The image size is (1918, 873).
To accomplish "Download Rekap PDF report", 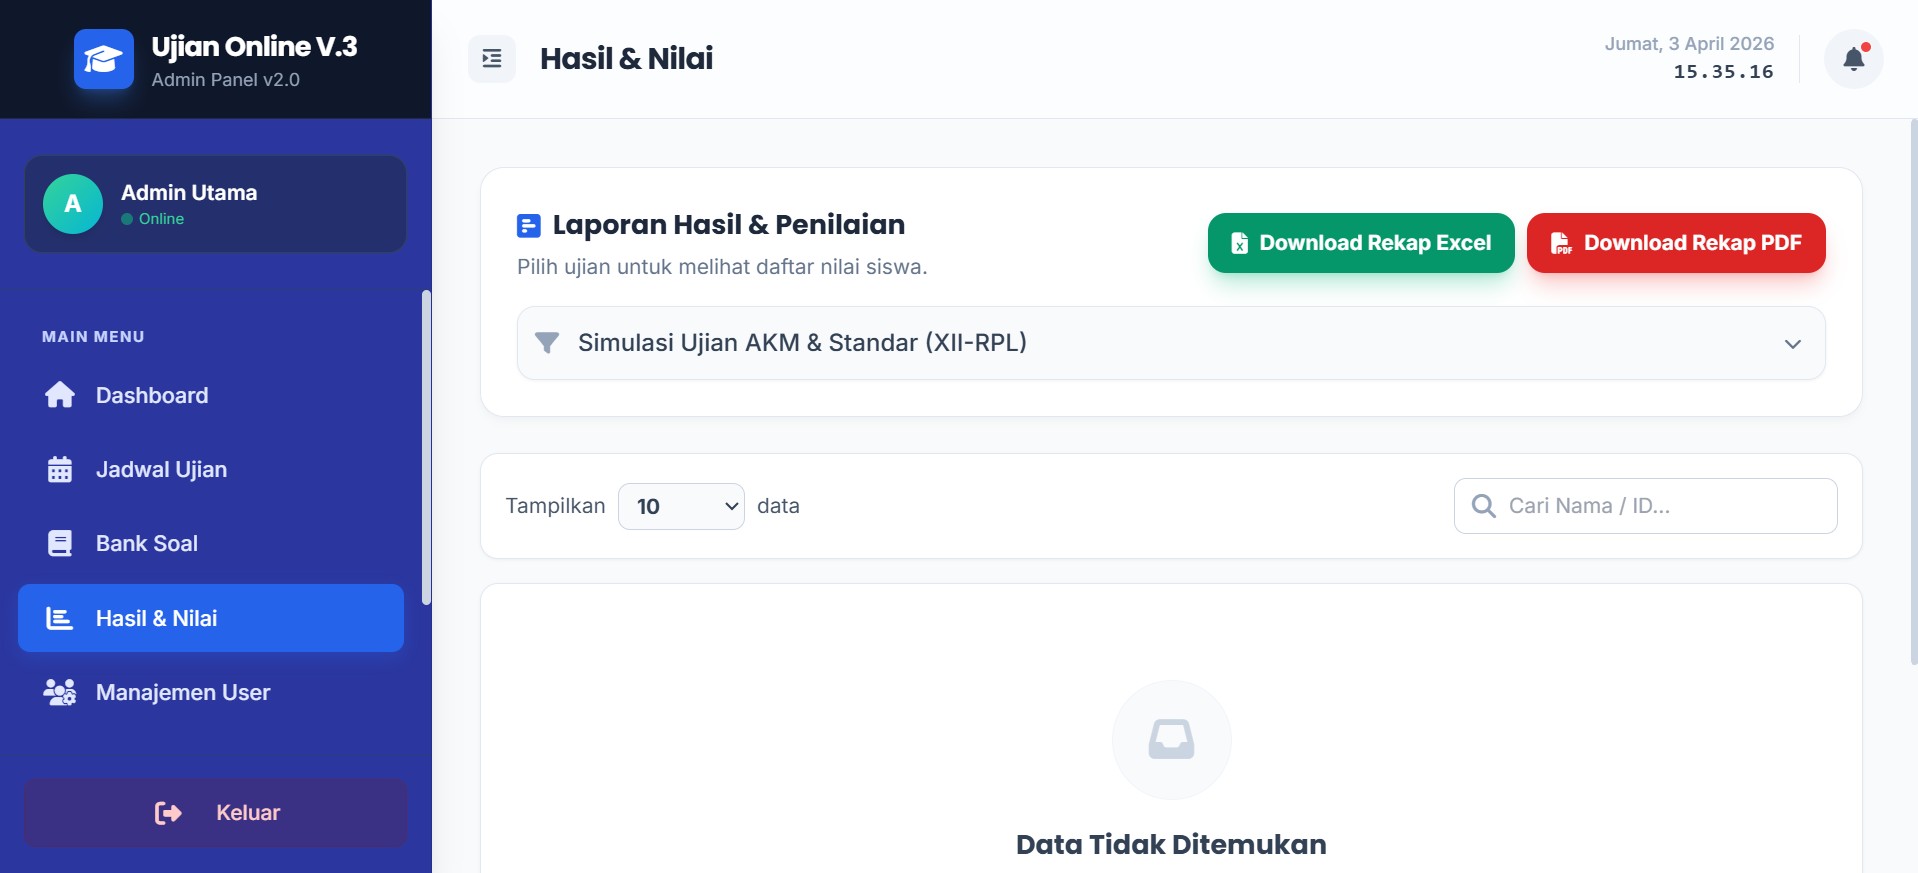I will 1675,243.
